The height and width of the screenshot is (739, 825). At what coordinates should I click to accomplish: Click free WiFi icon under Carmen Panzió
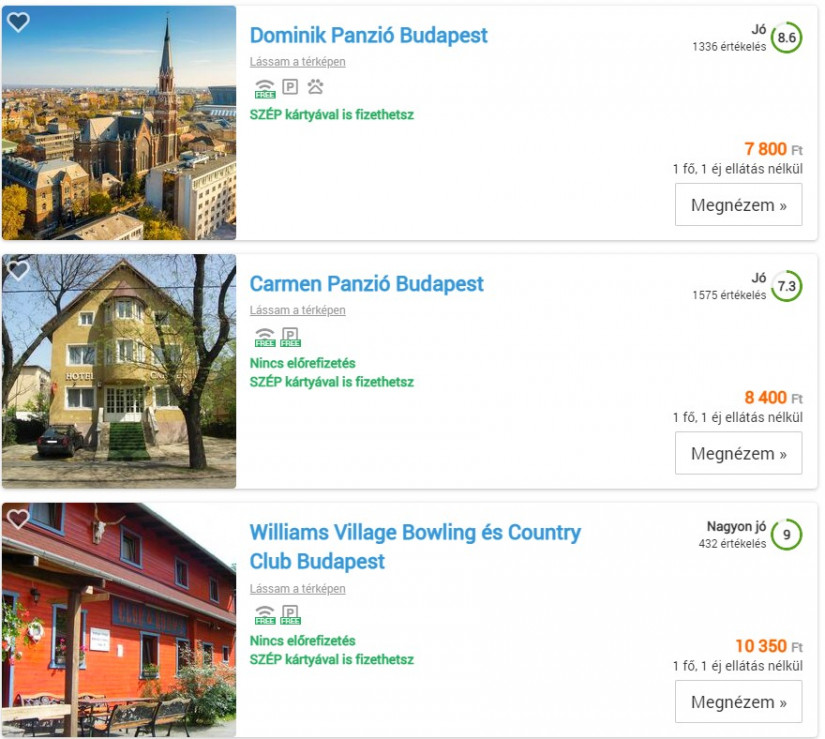(x=265, y=337)
